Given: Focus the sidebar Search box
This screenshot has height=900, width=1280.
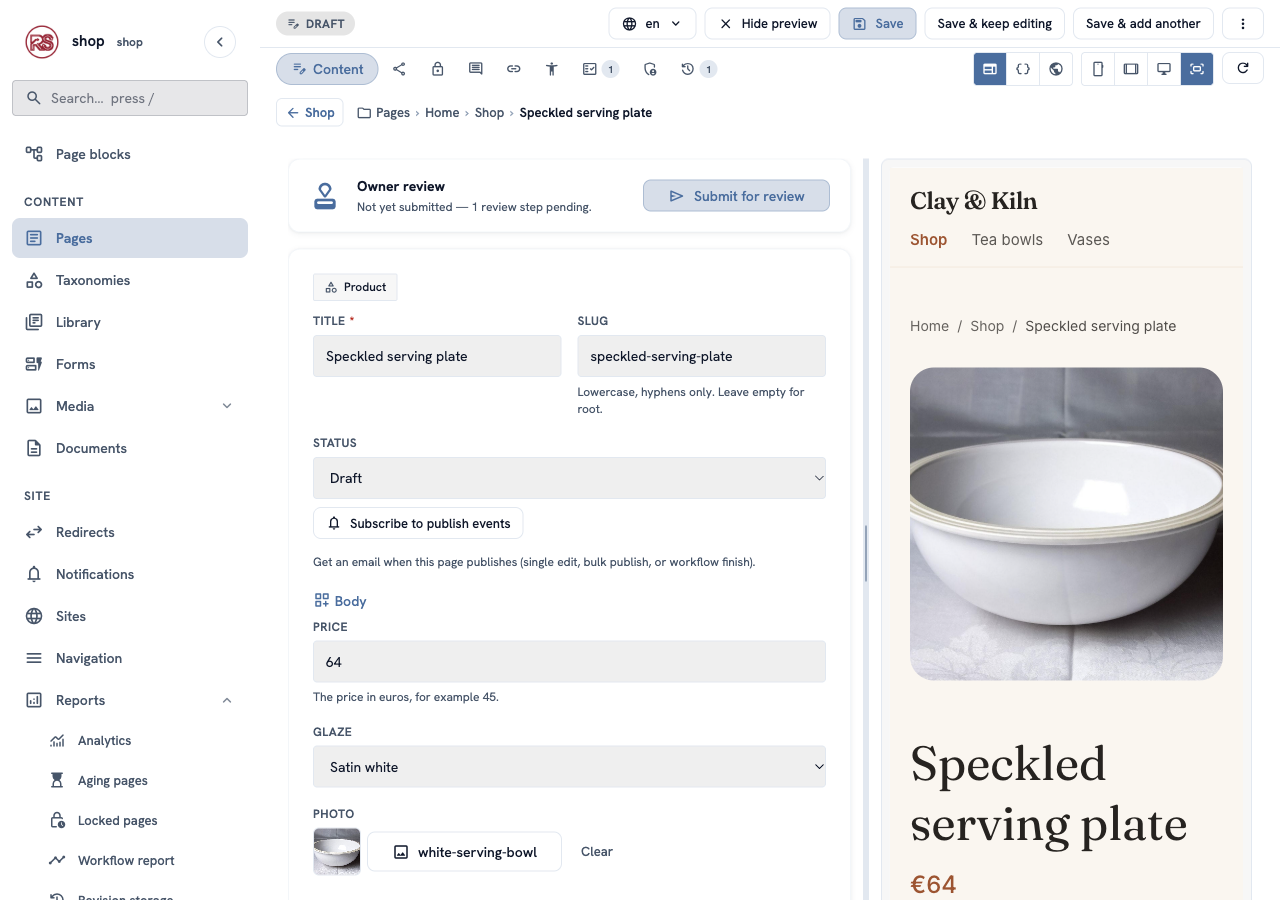Looking at the screenshot, I should tap(130, 98).
